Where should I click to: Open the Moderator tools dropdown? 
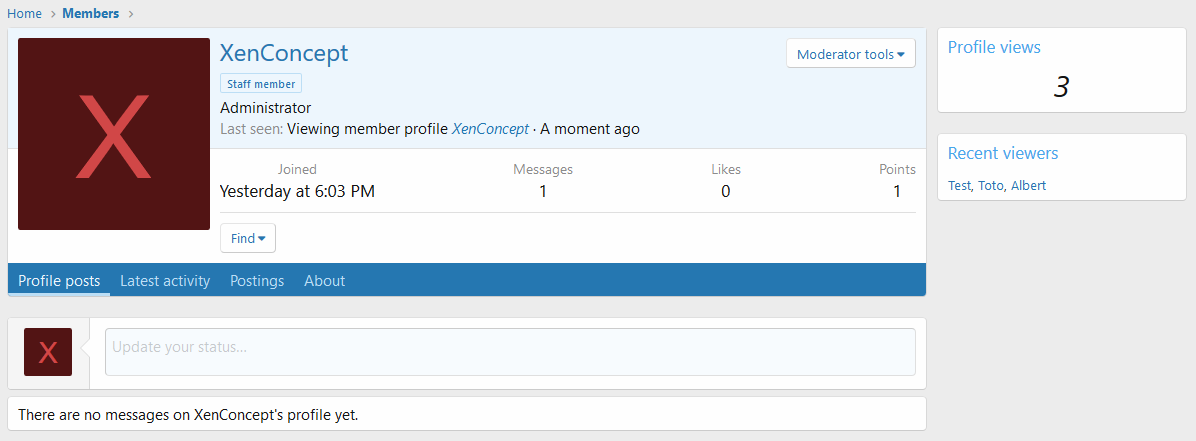[850, 54]
